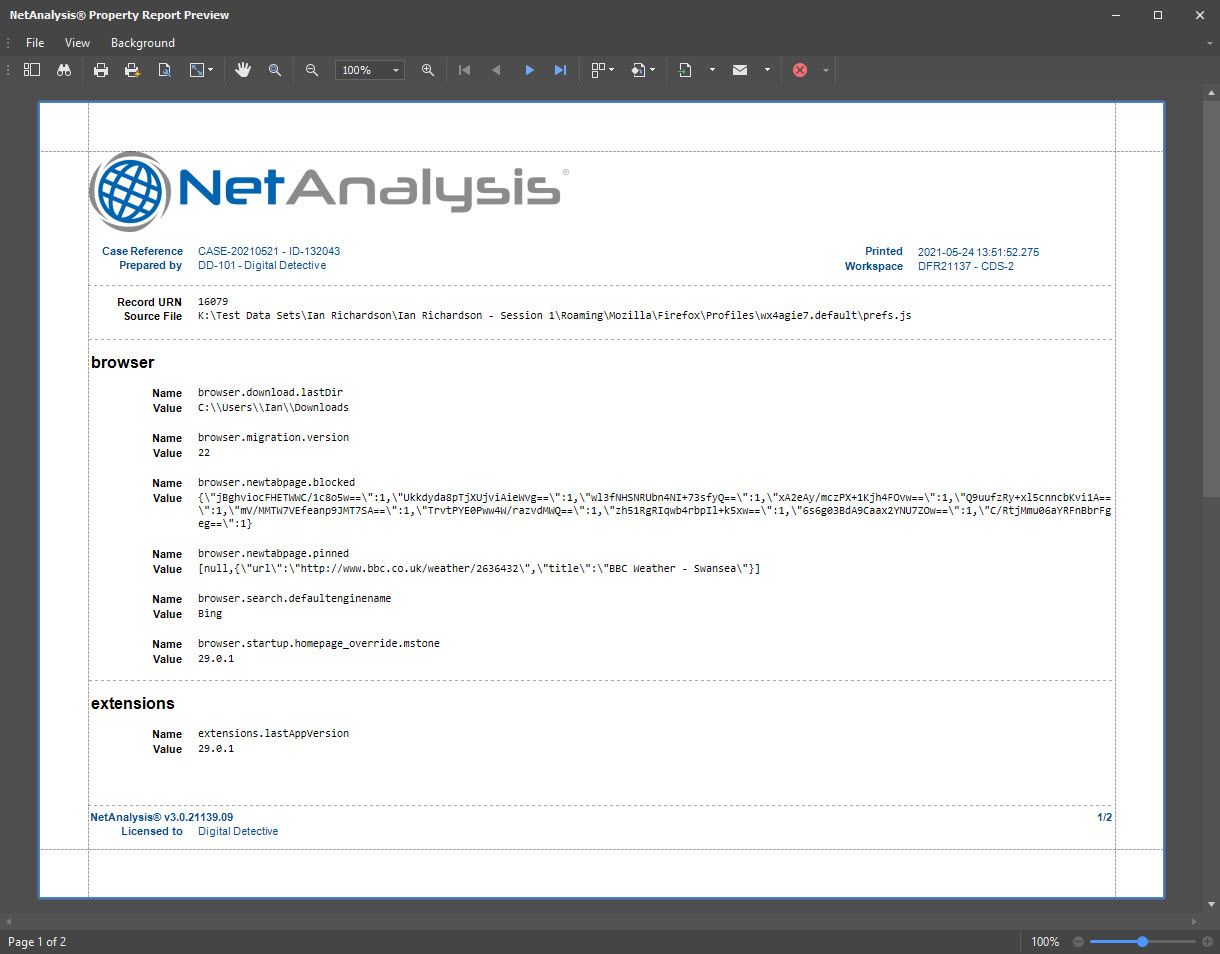This screenshot has height=954, width=1220.
Task: Click the NetAnalysis logo in the report
Action: [329, 192]
